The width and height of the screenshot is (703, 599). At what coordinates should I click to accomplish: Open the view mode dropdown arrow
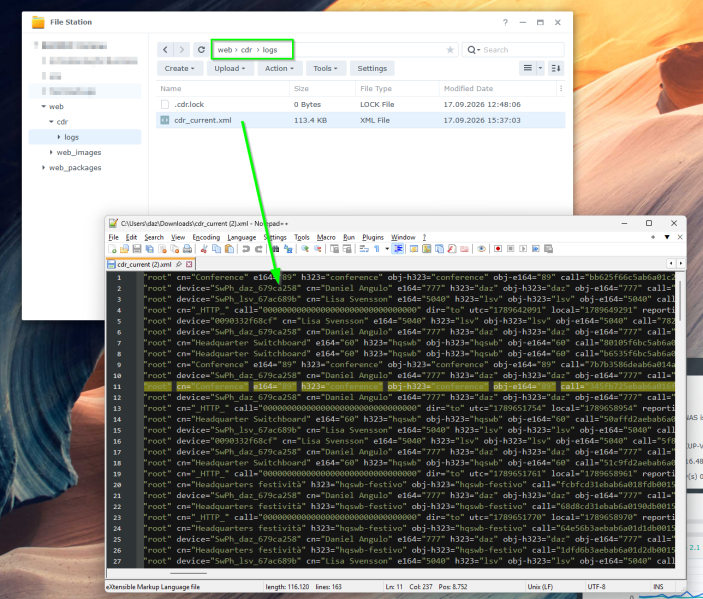540,68
